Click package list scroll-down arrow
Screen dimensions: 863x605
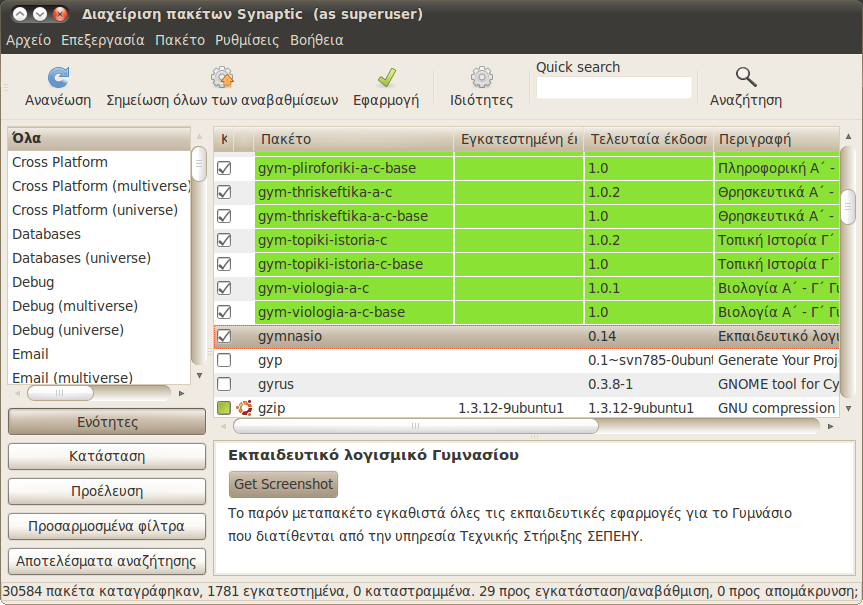pyautogui.click(x=848, y=408)
